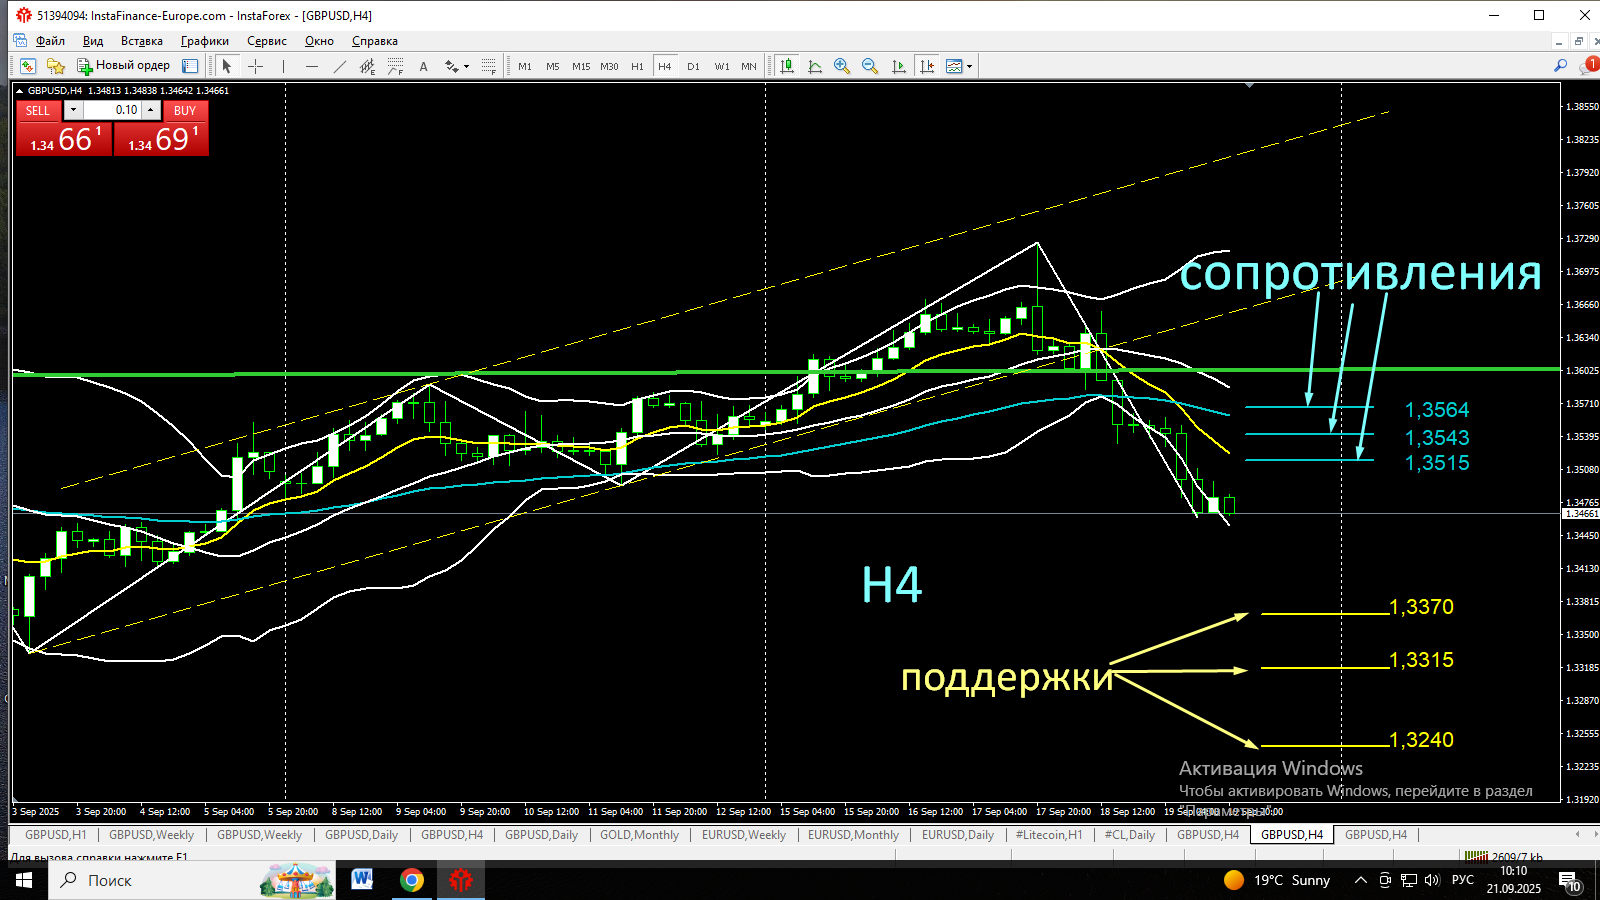
Task: Open the periodicity grid icon
Action: [488, 66]
